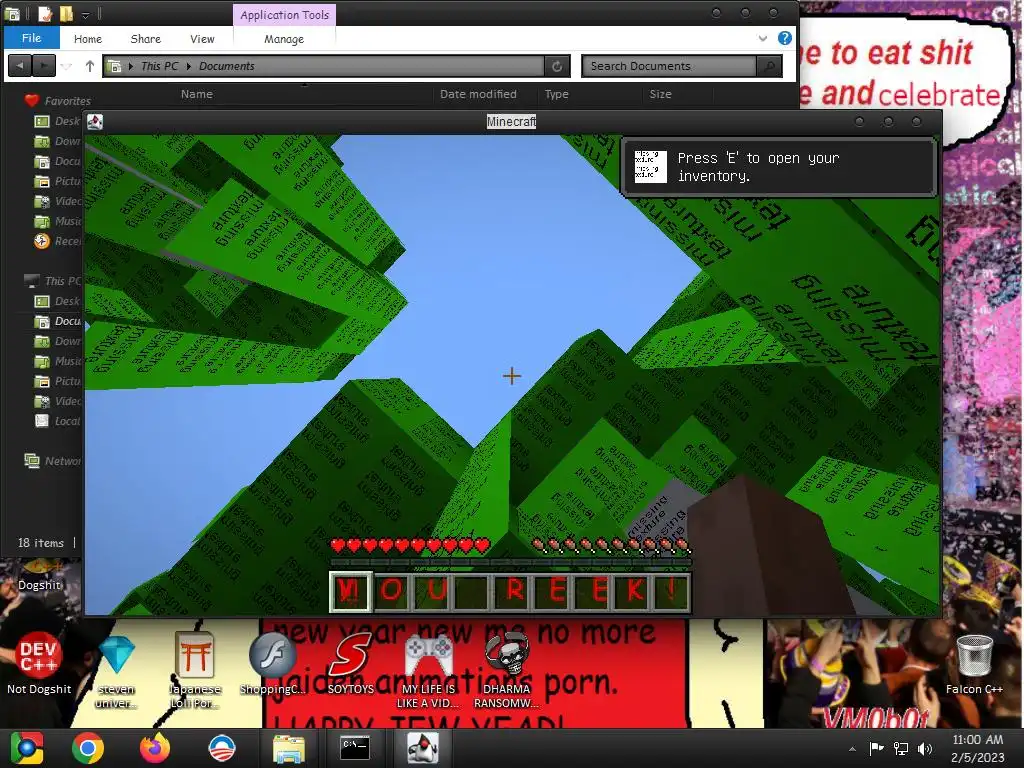Switch to command prompt on taskbar
1024x768 pixels.
(x=355, y=748)
